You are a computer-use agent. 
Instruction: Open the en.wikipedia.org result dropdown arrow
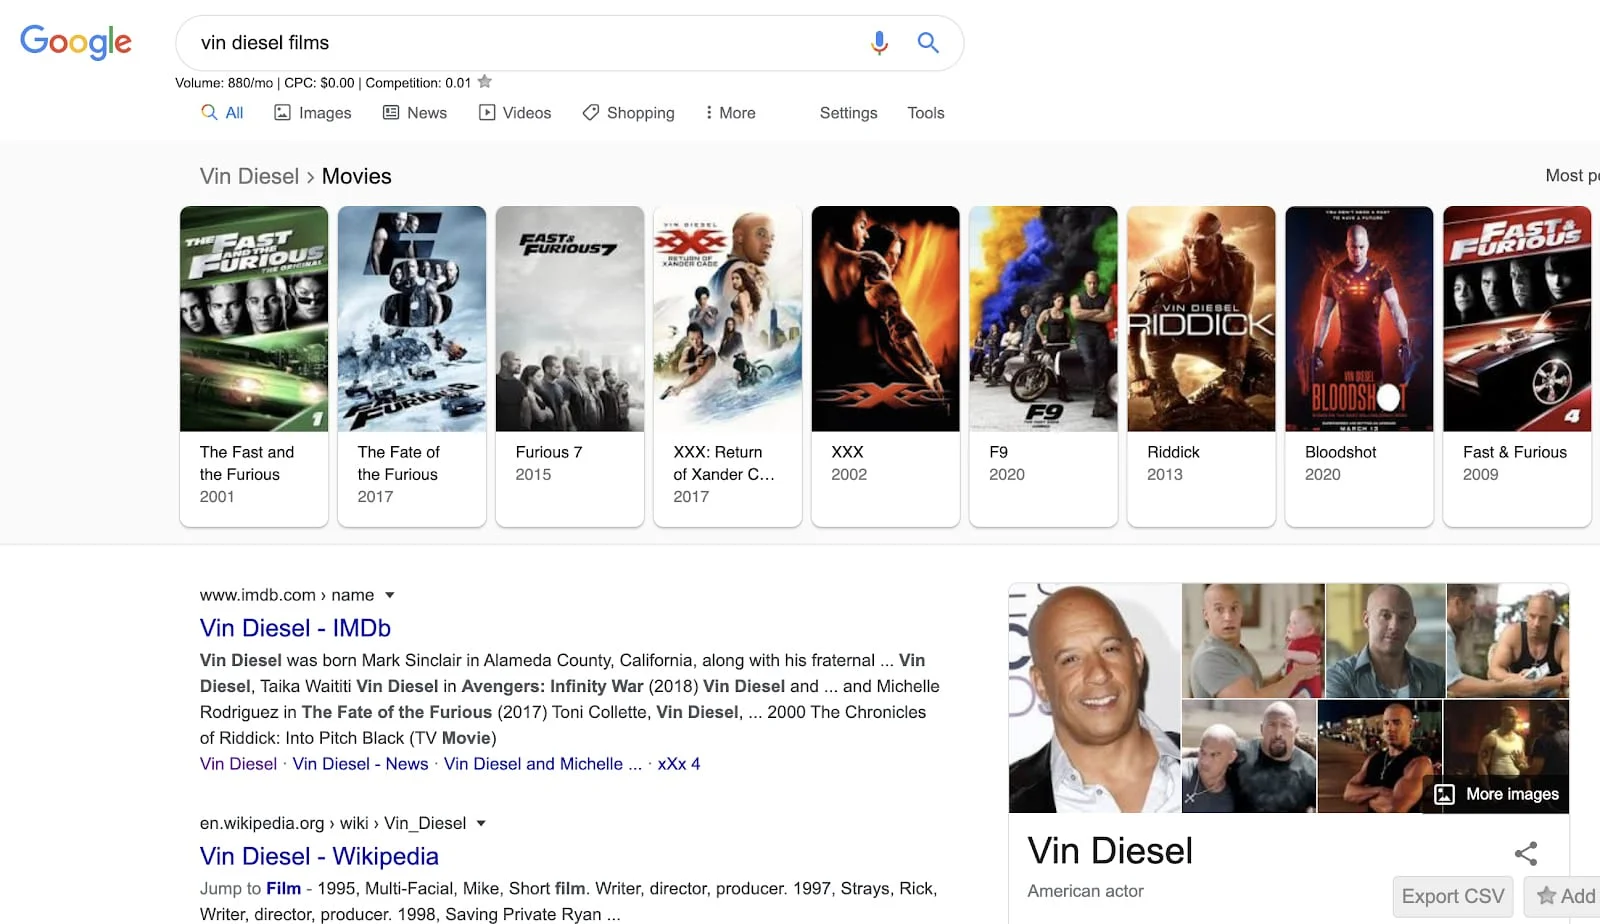481,823
